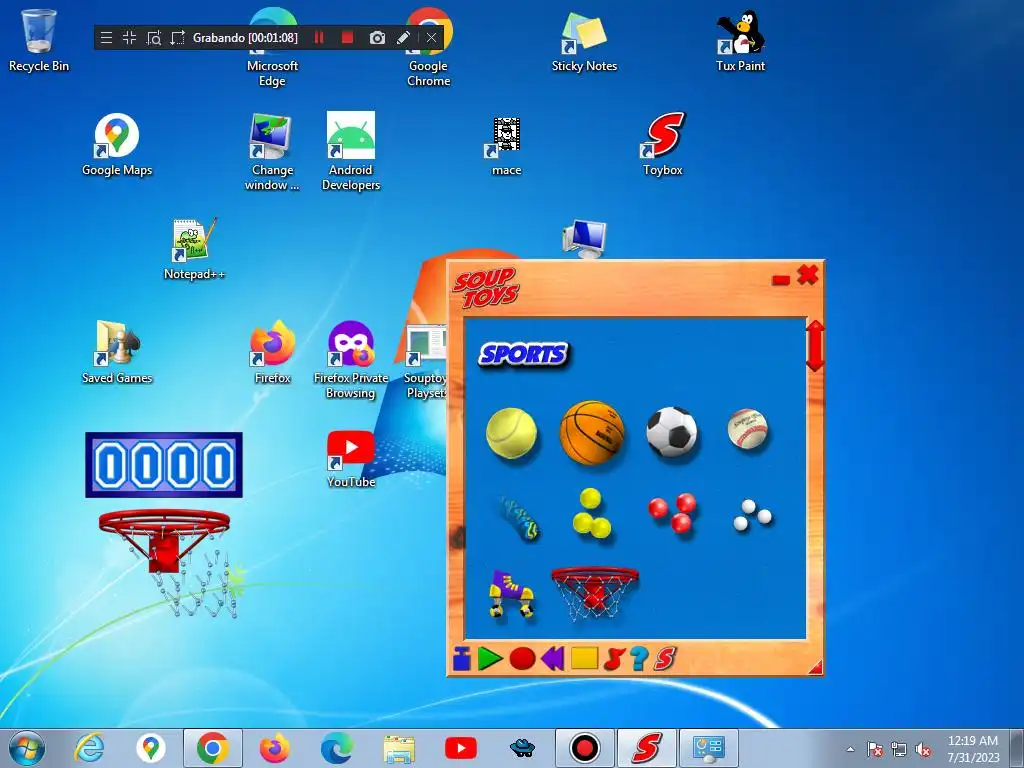Select the Souptoys Playsets desktop shortcut
The image size is (1024, 768).
tap(425, 362)
